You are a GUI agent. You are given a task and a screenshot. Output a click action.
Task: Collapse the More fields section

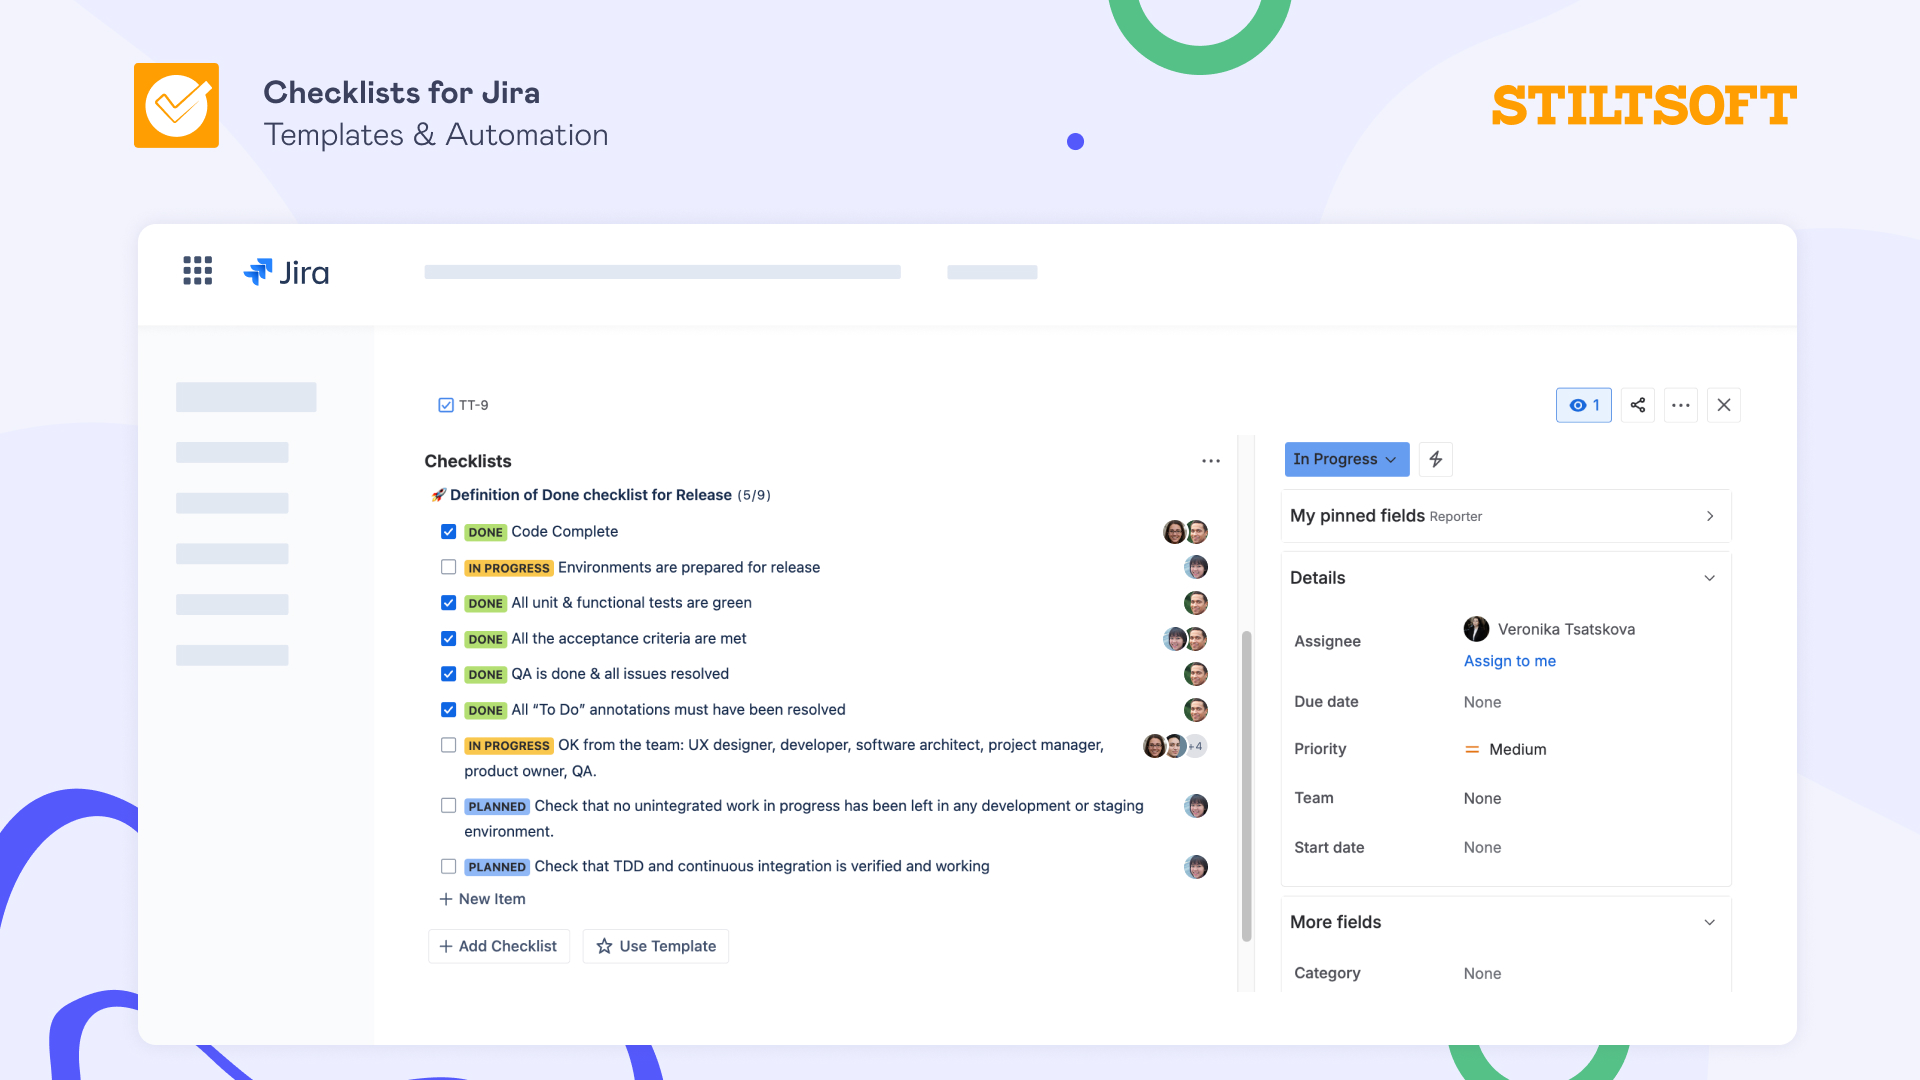coord(1710,922)
